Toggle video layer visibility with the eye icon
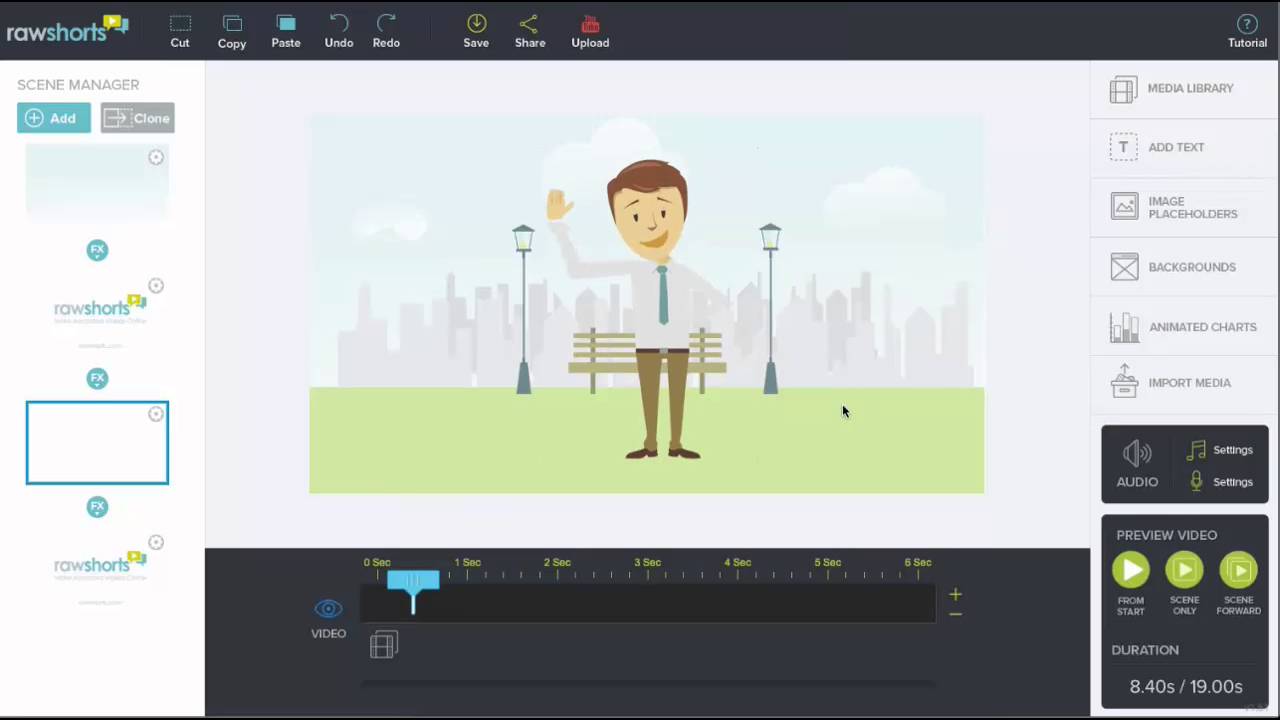Viewport: 1280px width, 720px height. tap(328, 608)
